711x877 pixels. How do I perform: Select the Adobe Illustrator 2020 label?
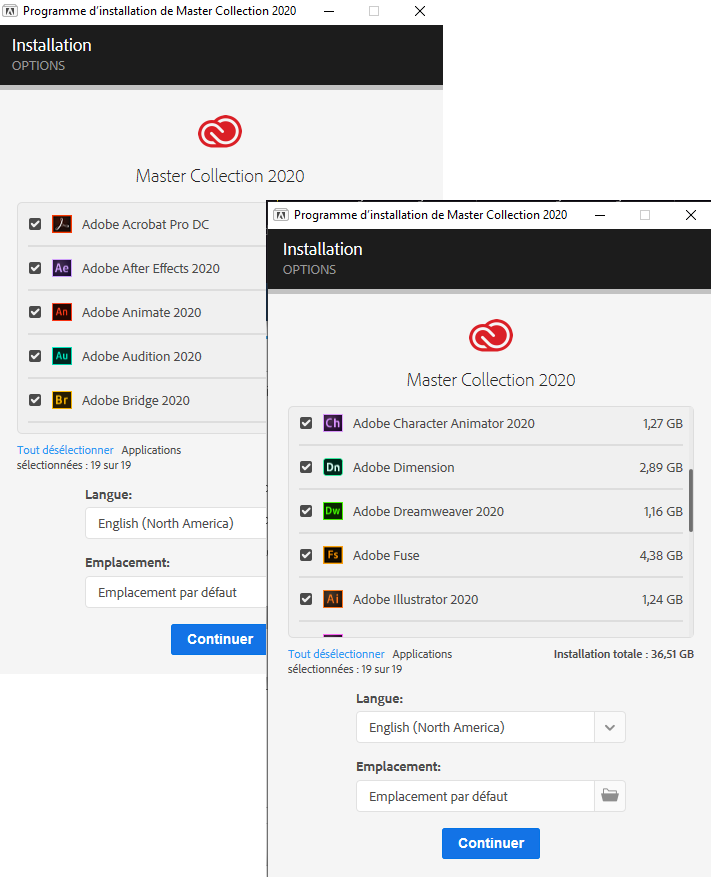click(x=415, y=599)
